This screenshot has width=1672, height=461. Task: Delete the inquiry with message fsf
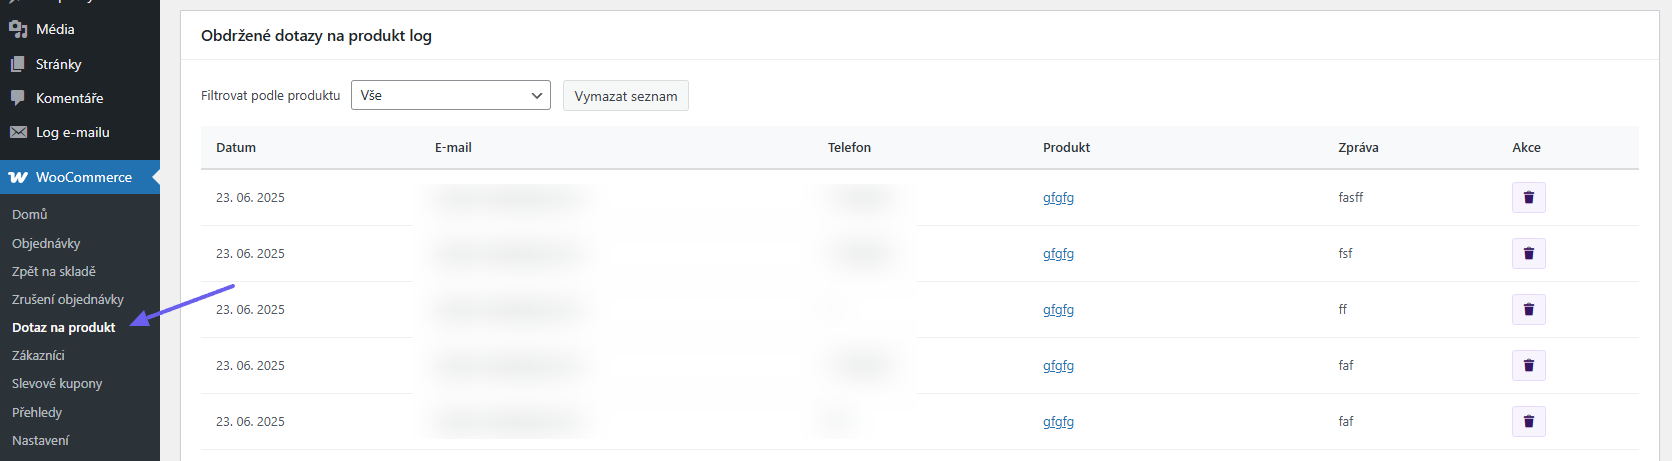point(1528,253)
